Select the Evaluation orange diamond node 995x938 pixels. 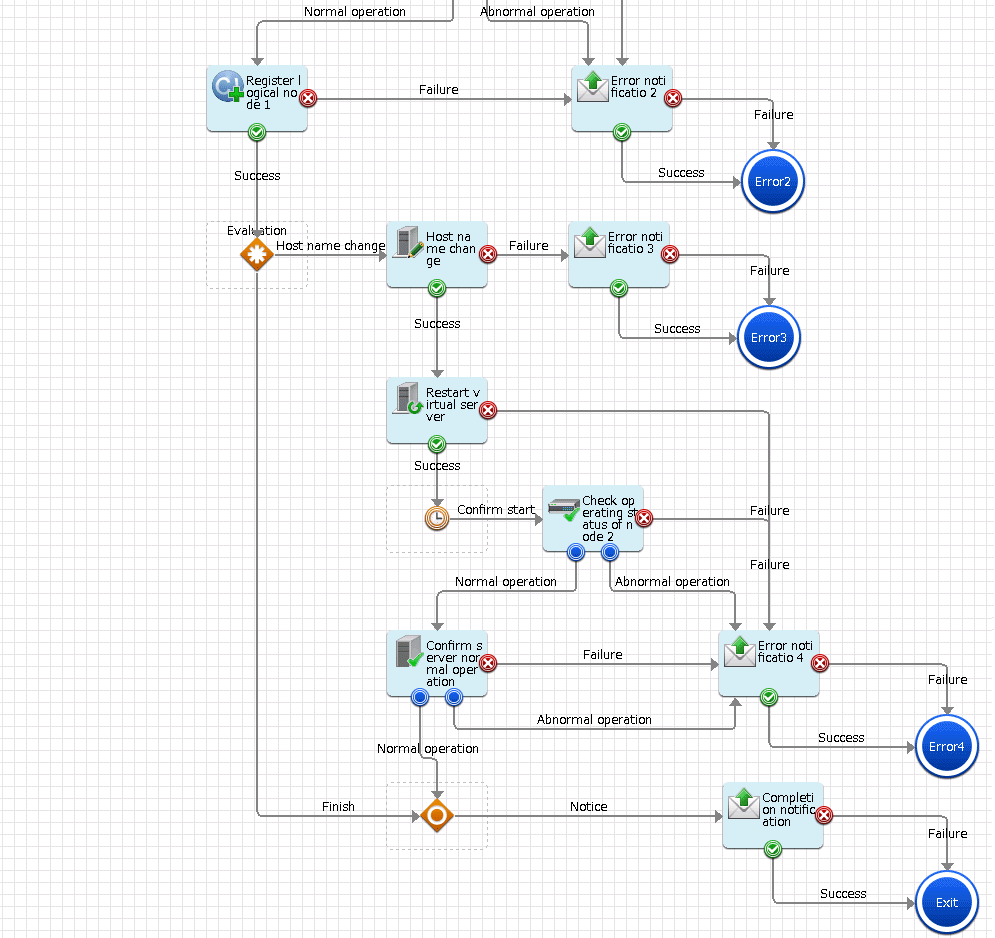pos(257,254)
